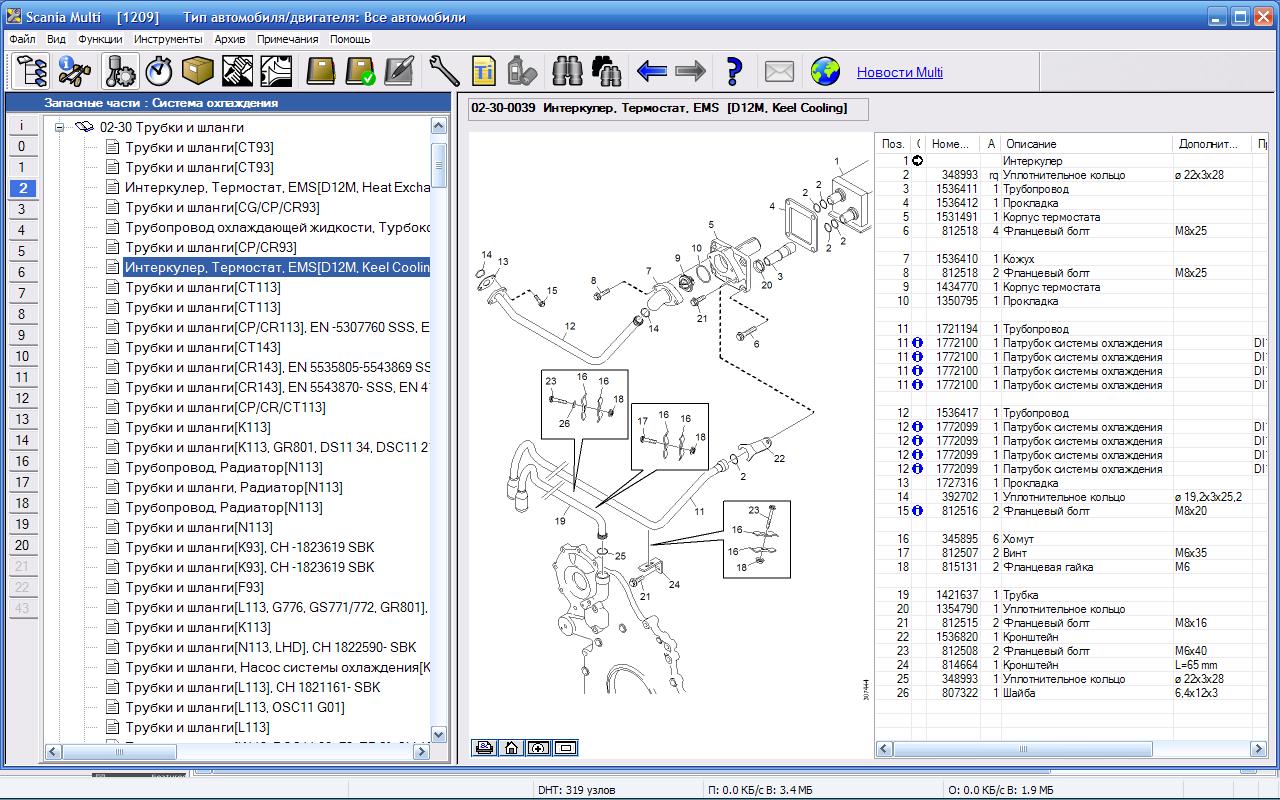Click the chassis info toolbar icon
Image resolution: width=1280 pixels, height=800 pixels.
[x=75, y=71]
